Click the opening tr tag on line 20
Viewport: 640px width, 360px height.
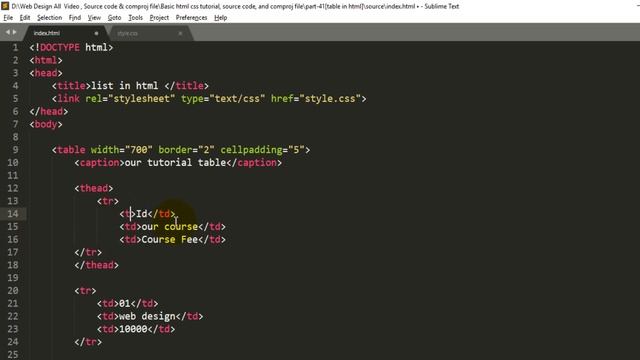(85, 290)
